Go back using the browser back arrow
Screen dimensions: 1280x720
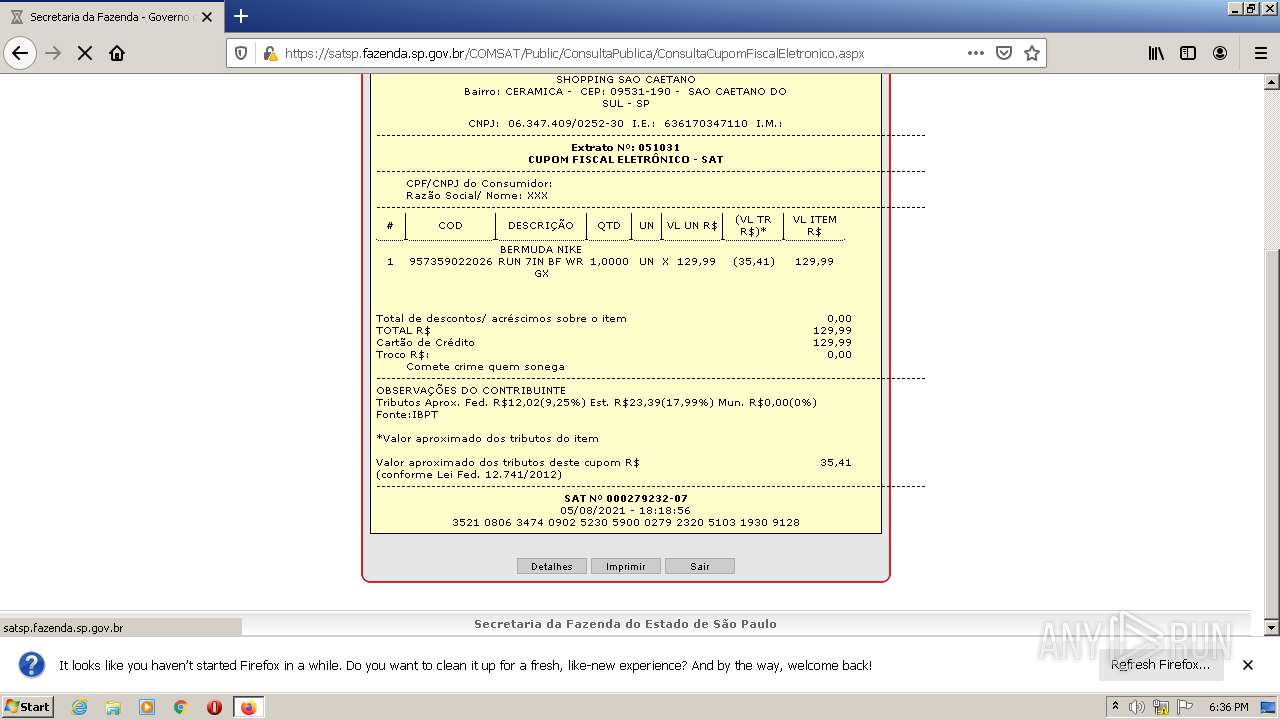tap(20, 53)
